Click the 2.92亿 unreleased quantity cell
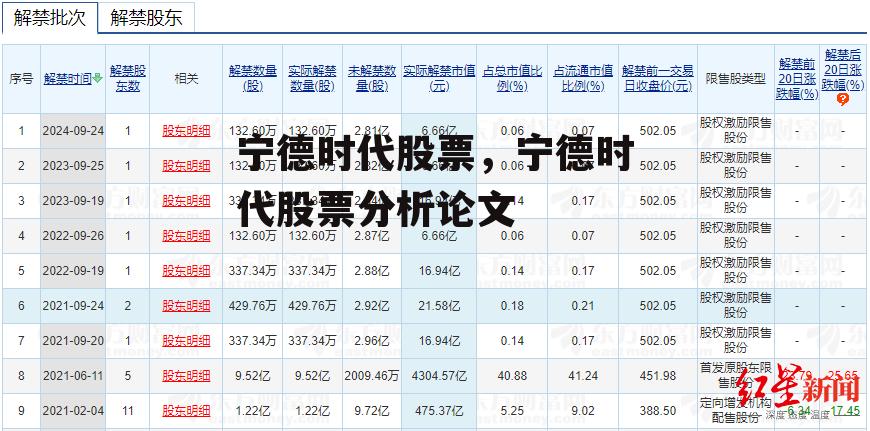The height and width of the screenshot is (431, 870). [x=372, y=306]
